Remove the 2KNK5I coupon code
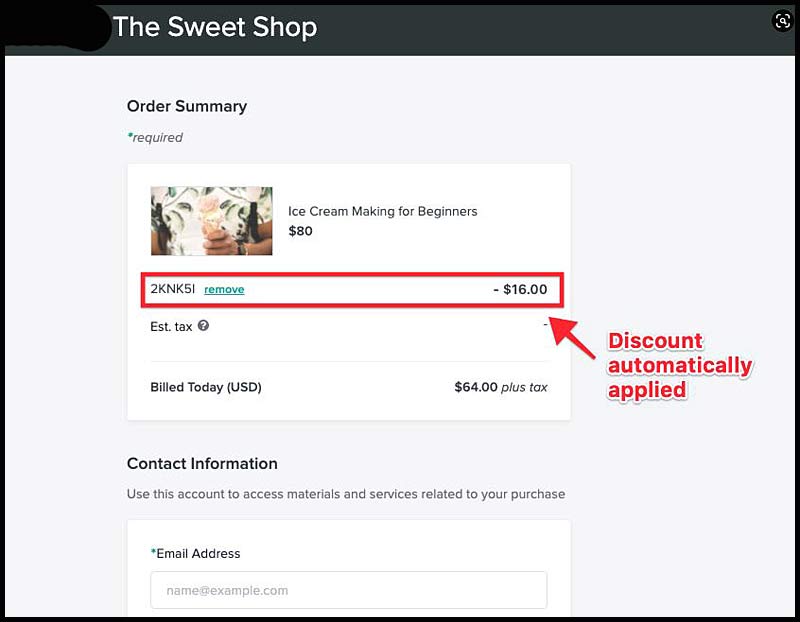This screenshot has width=800, height=622. click(x=224, y=289)
